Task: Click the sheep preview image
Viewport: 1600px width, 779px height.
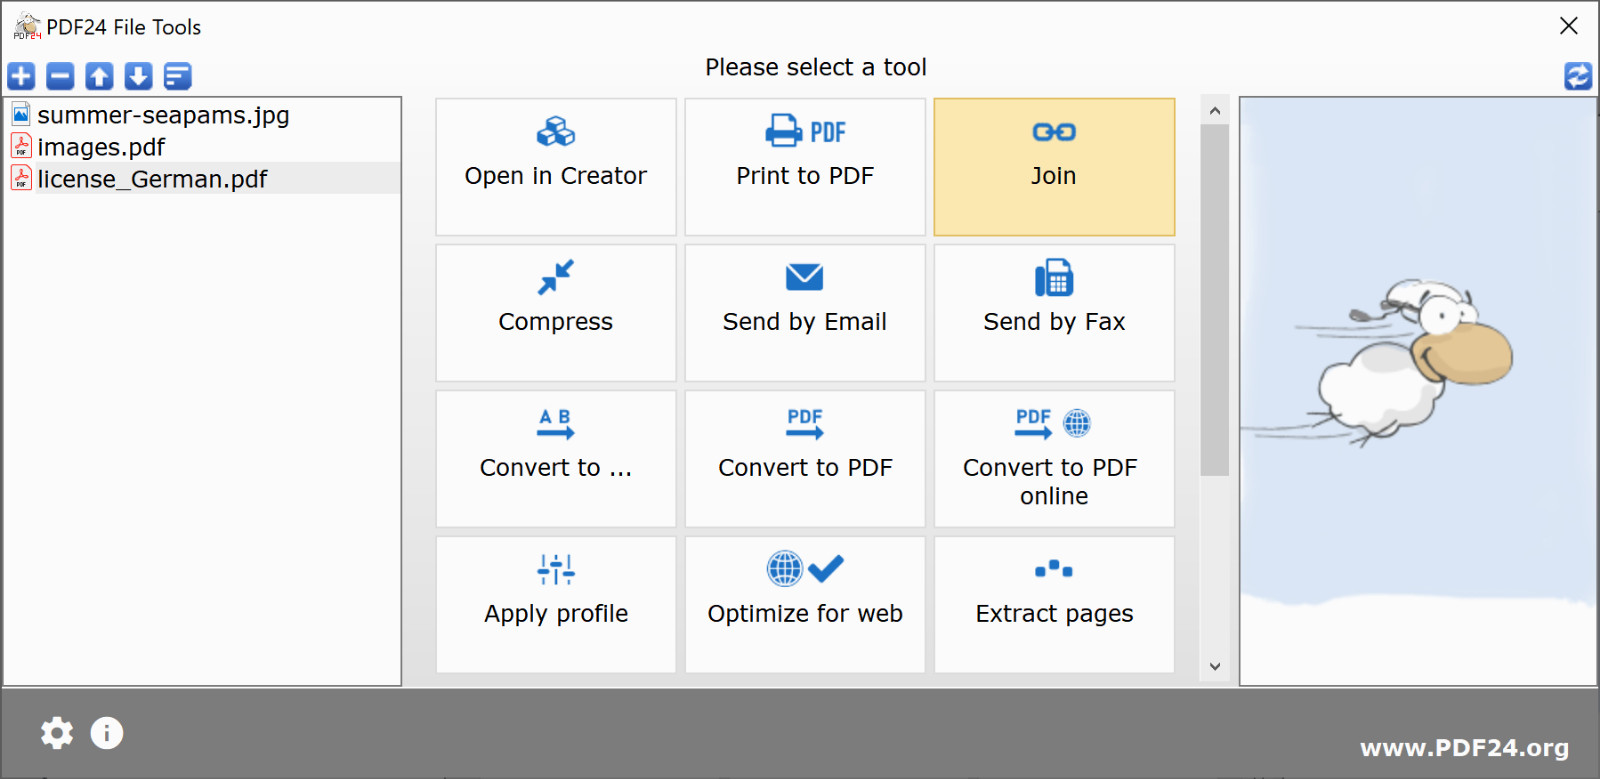Action: (x=1418, y=391)
